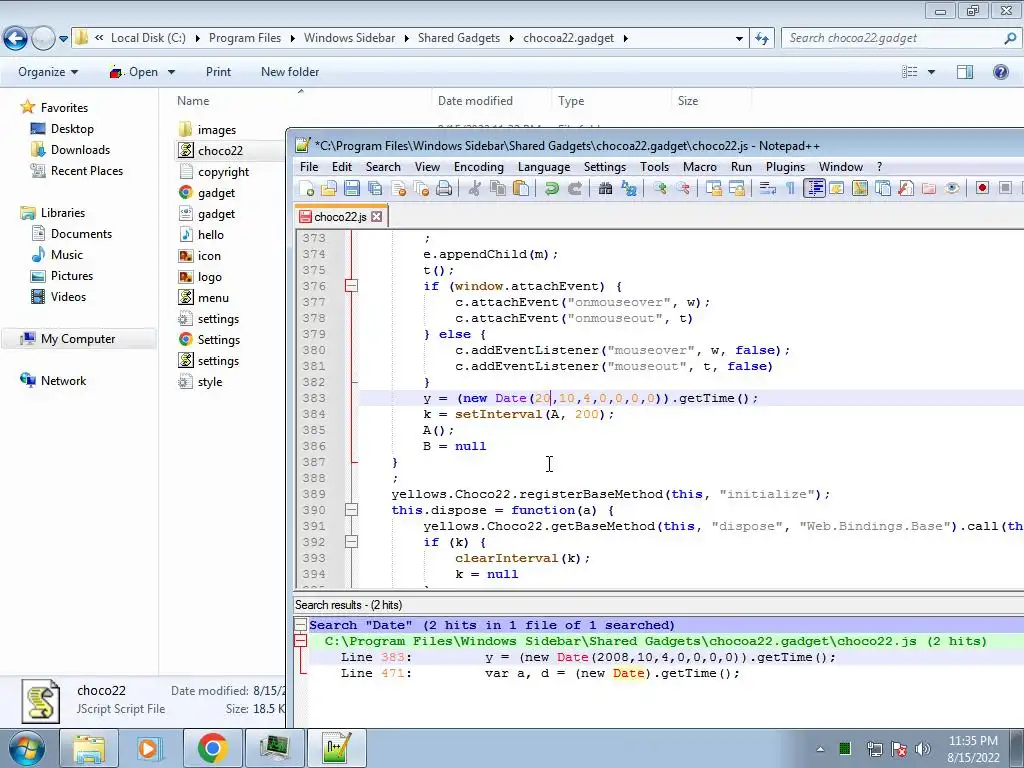Click Redo arrow icon
The width and height of the screenshot is (1024, 768).
[575, 189]
